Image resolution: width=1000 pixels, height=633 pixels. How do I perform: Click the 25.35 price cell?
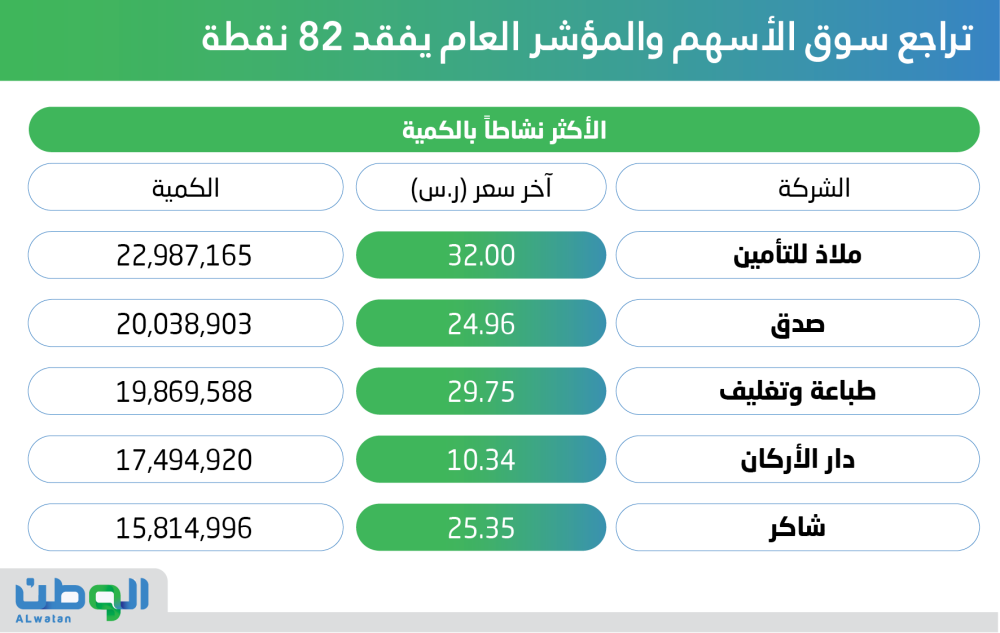point(481,527)
